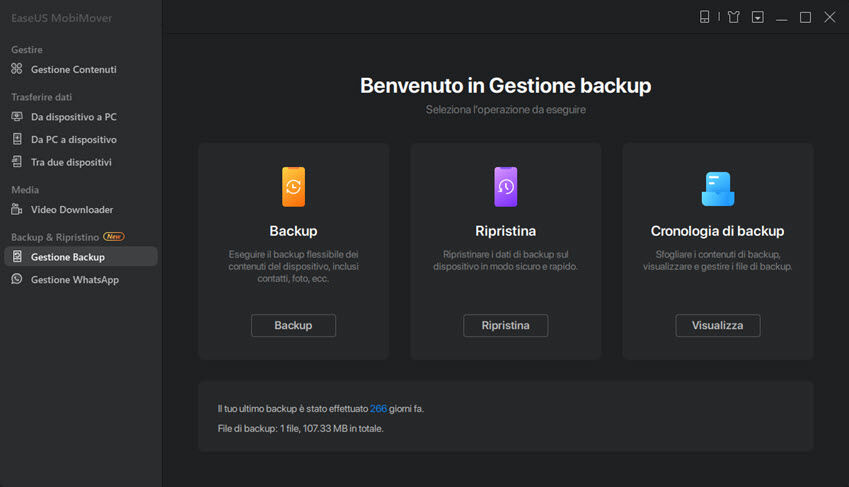The image size is (849, 487).
Task: Open Gestione WhatsApp section
Action: (74, 280)
